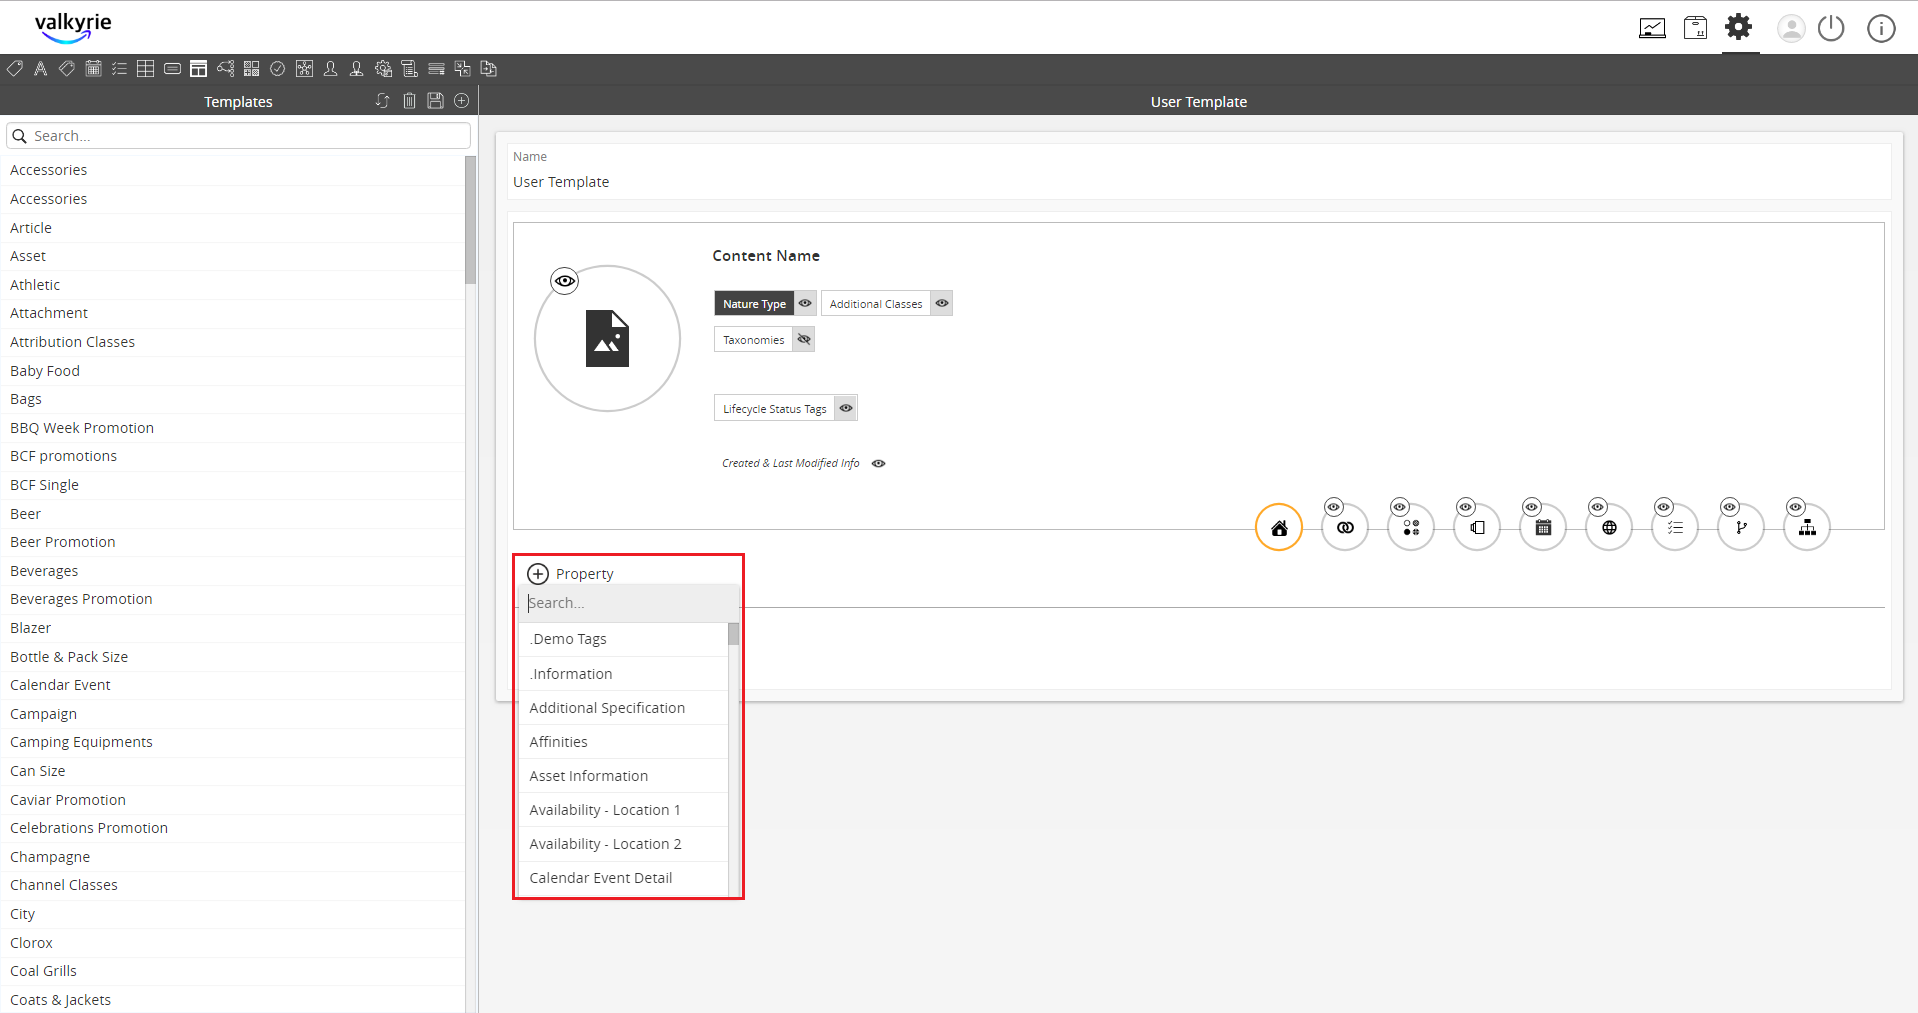This screenshot has height=1013, width=1918.
Task: Open the table grid toolbar icon
Action: click(145, 69)
